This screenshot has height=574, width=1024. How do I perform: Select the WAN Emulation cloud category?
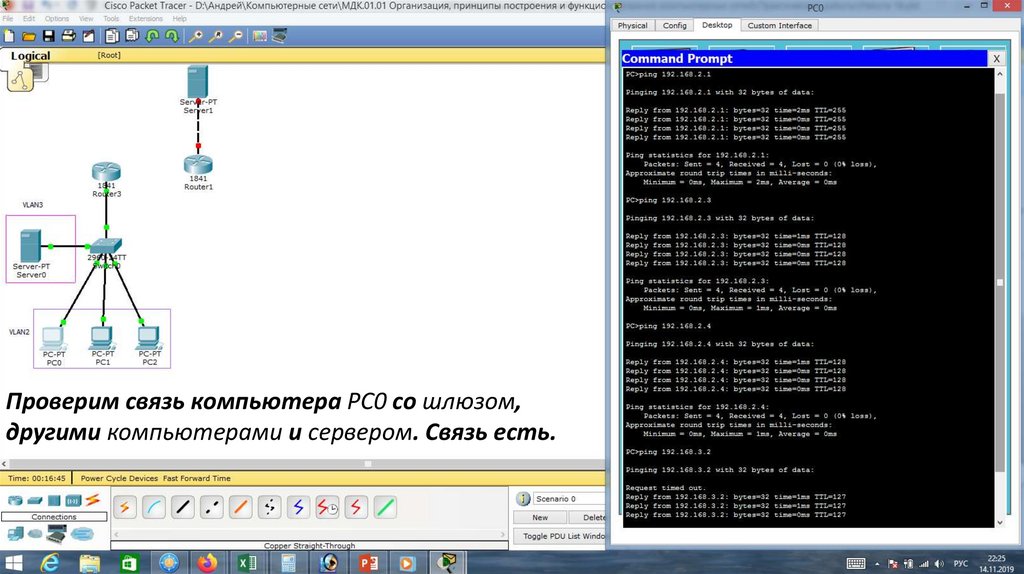point(35,534)
